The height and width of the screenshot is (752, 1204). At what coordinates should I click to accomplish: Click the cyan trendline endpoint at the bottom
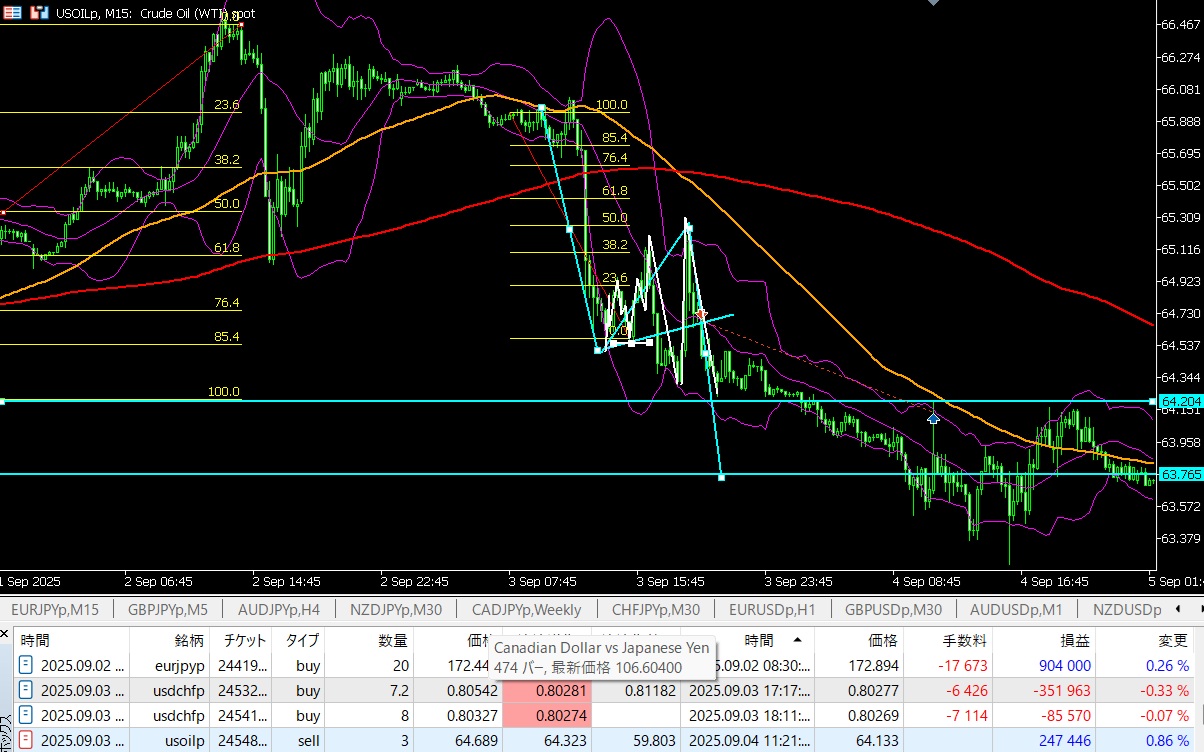click(722, 478)
